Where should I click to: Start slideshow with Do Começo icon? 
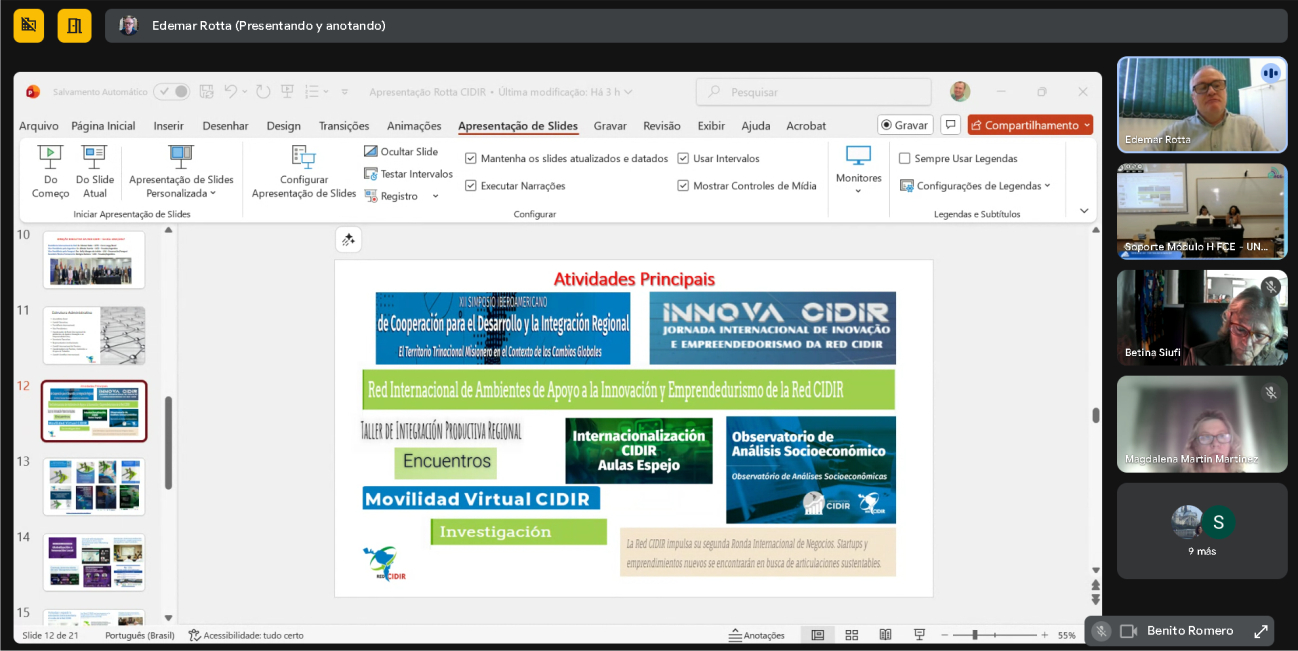[x=50, y=156]
